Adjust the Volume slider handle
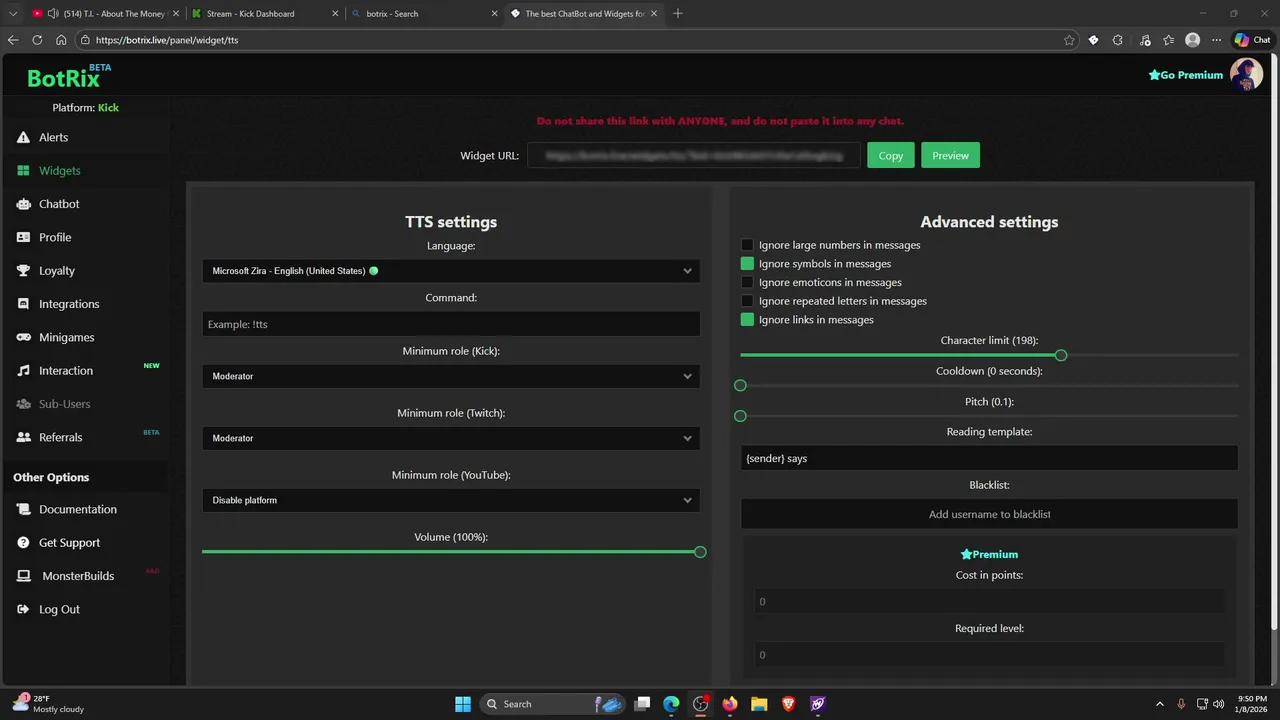Image resolution: width=1280 pixels, height=720 pixels. pos(700,552)
